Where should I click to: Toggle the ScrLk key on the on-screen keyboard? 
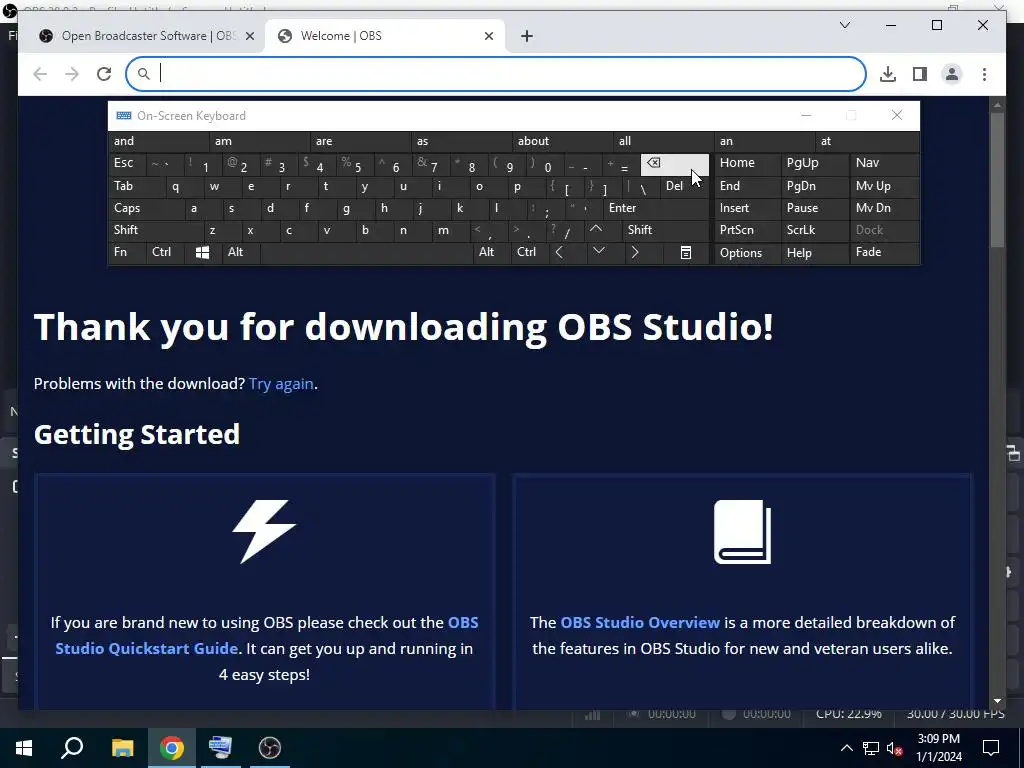point(814,230)
